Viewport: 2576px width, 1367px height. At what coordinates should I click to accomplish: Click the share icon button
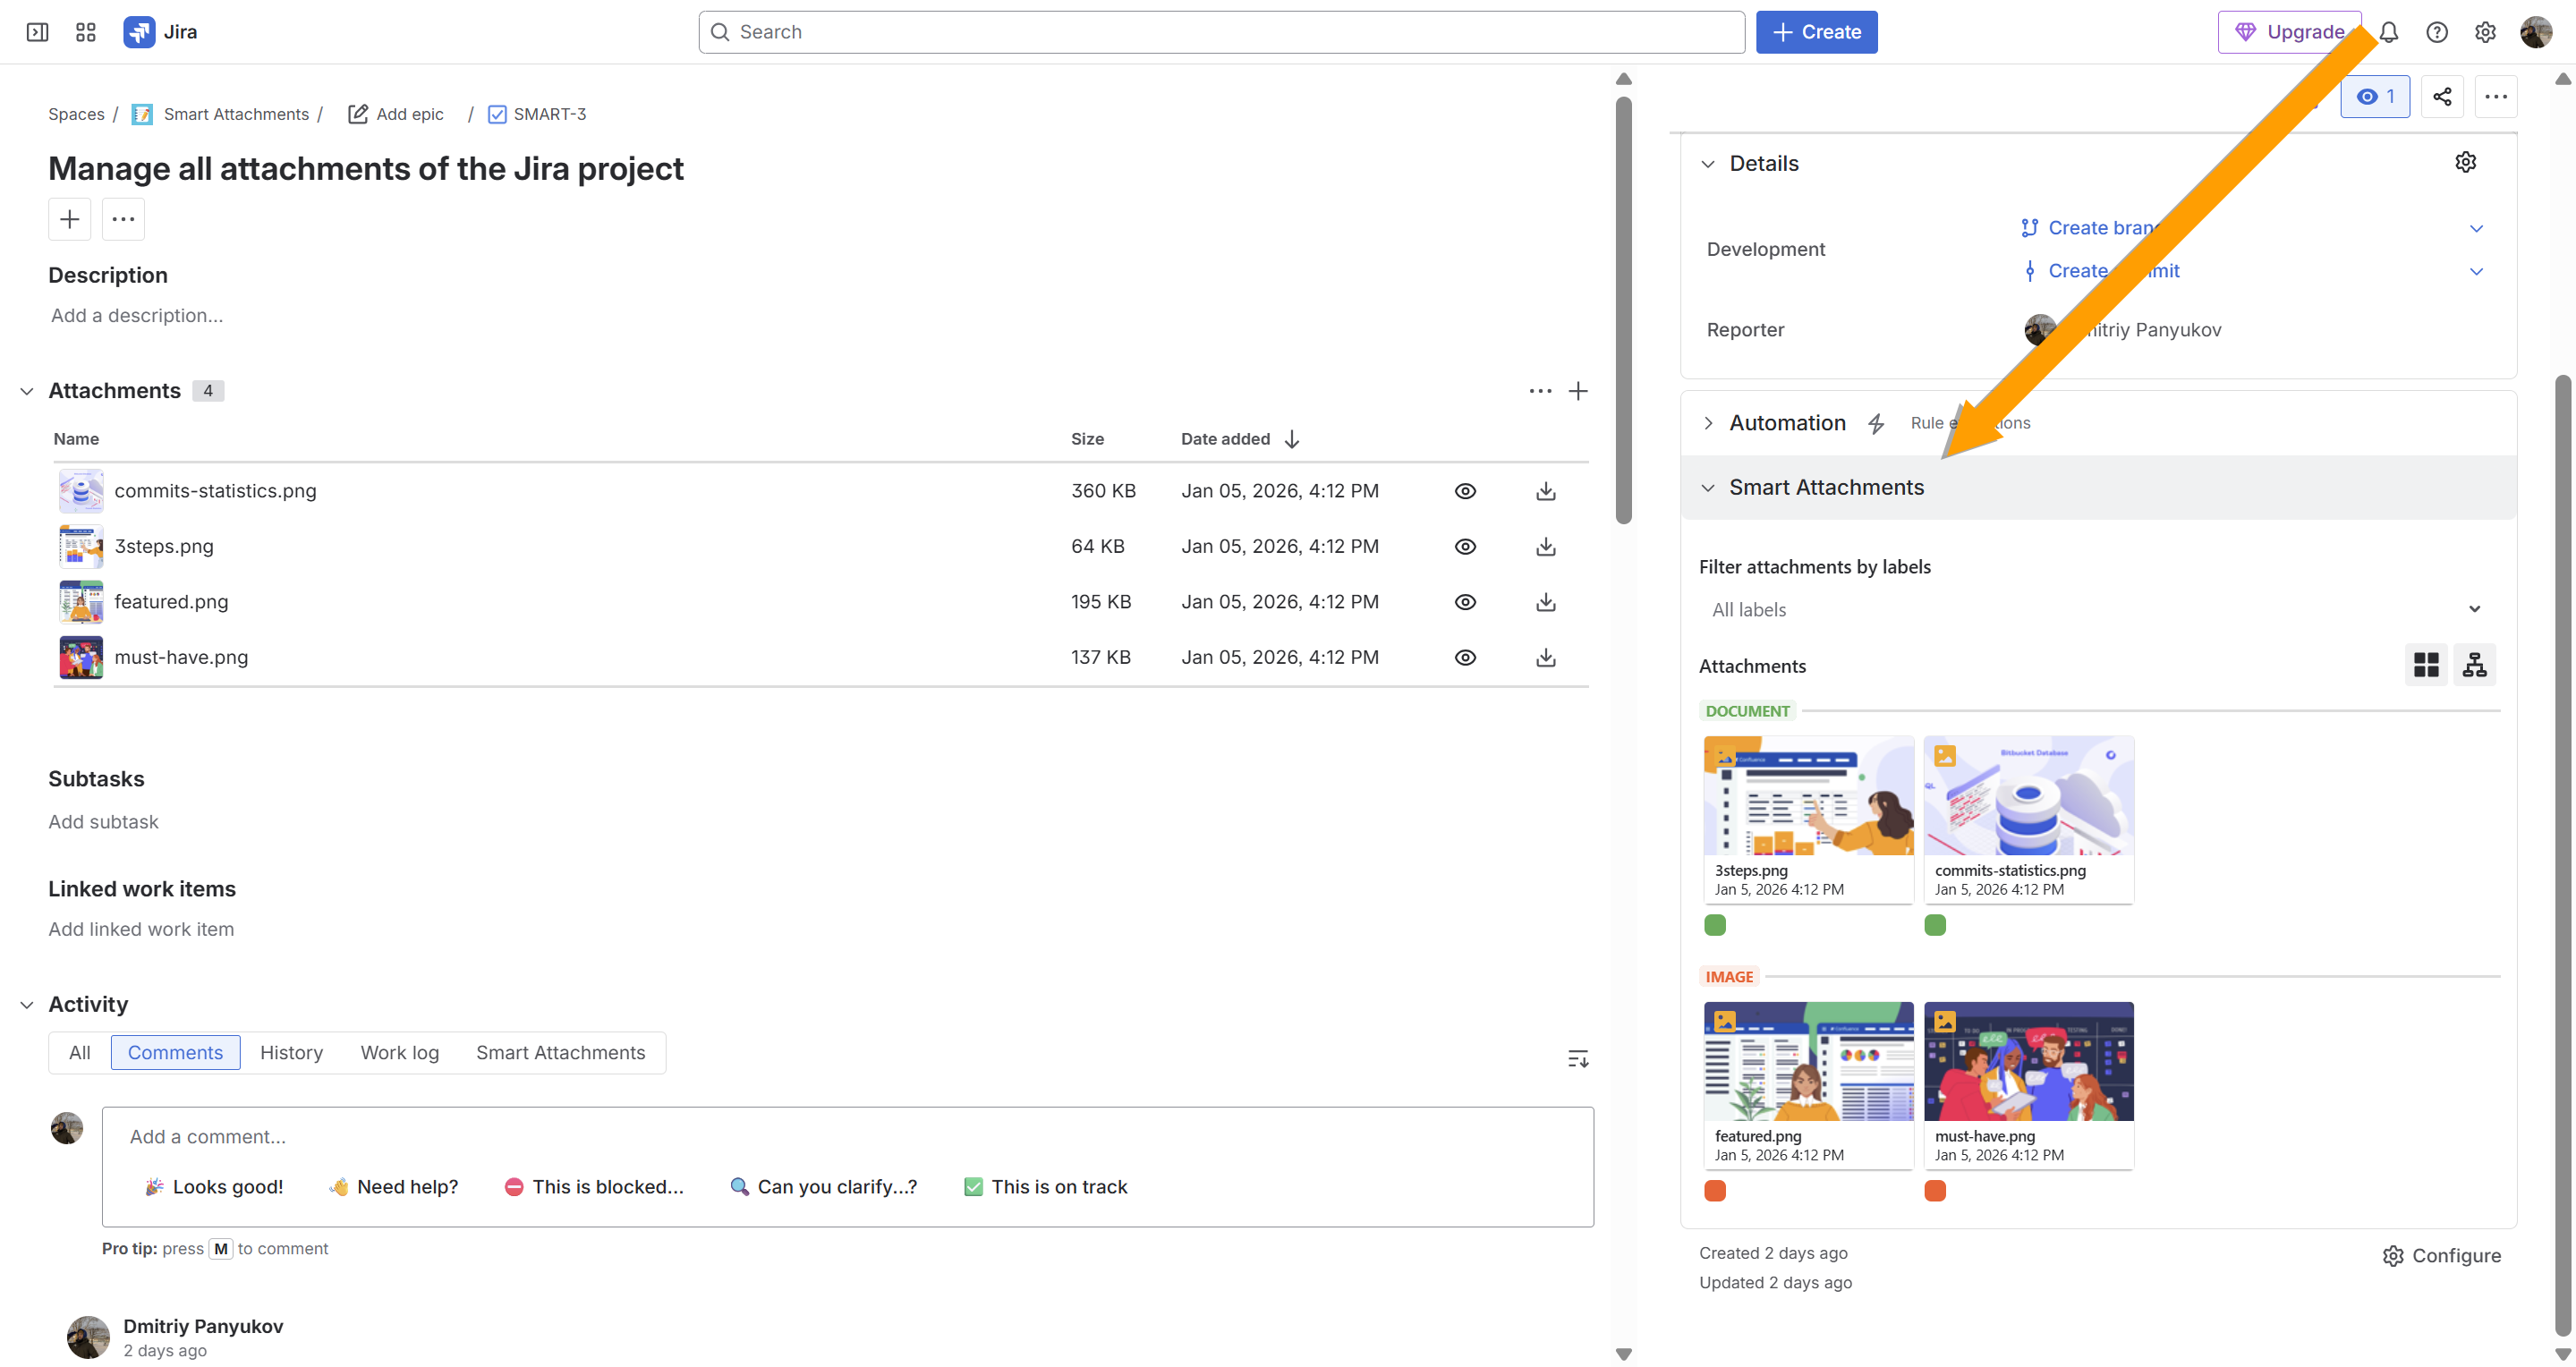tap(2441, 97)
